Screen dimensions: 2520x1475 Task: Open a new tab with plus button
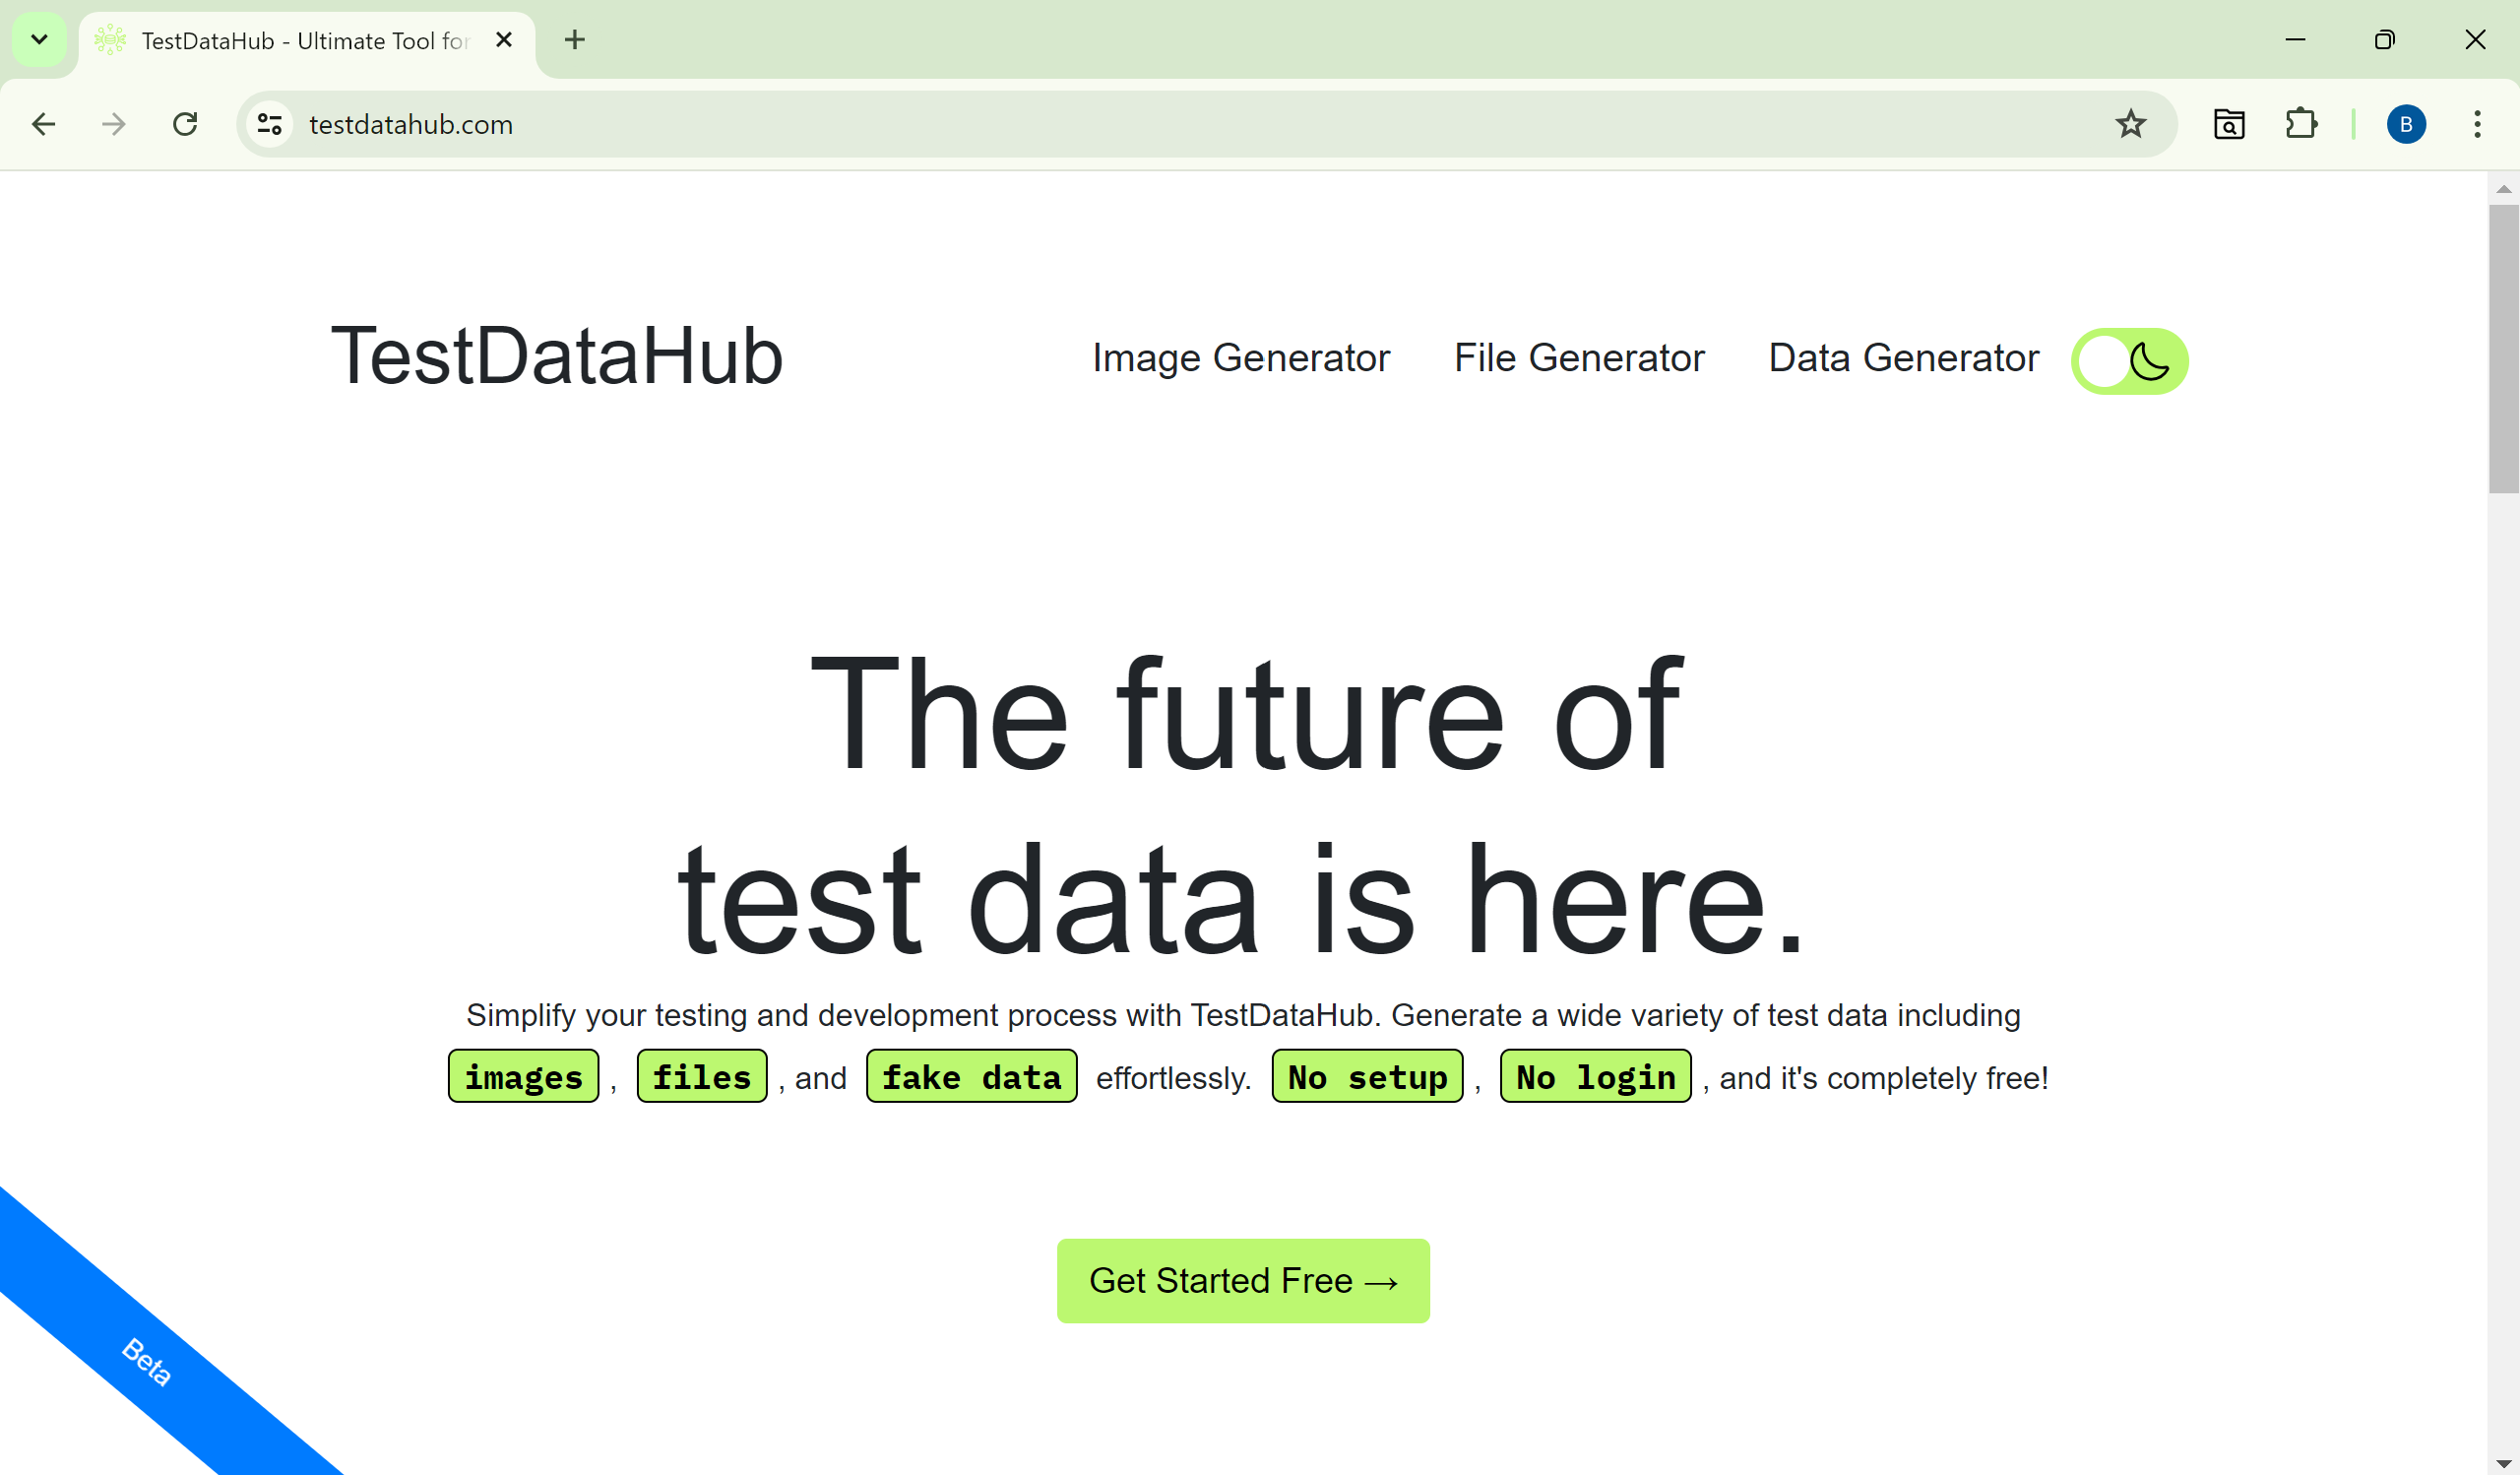[x=575, y=40]
